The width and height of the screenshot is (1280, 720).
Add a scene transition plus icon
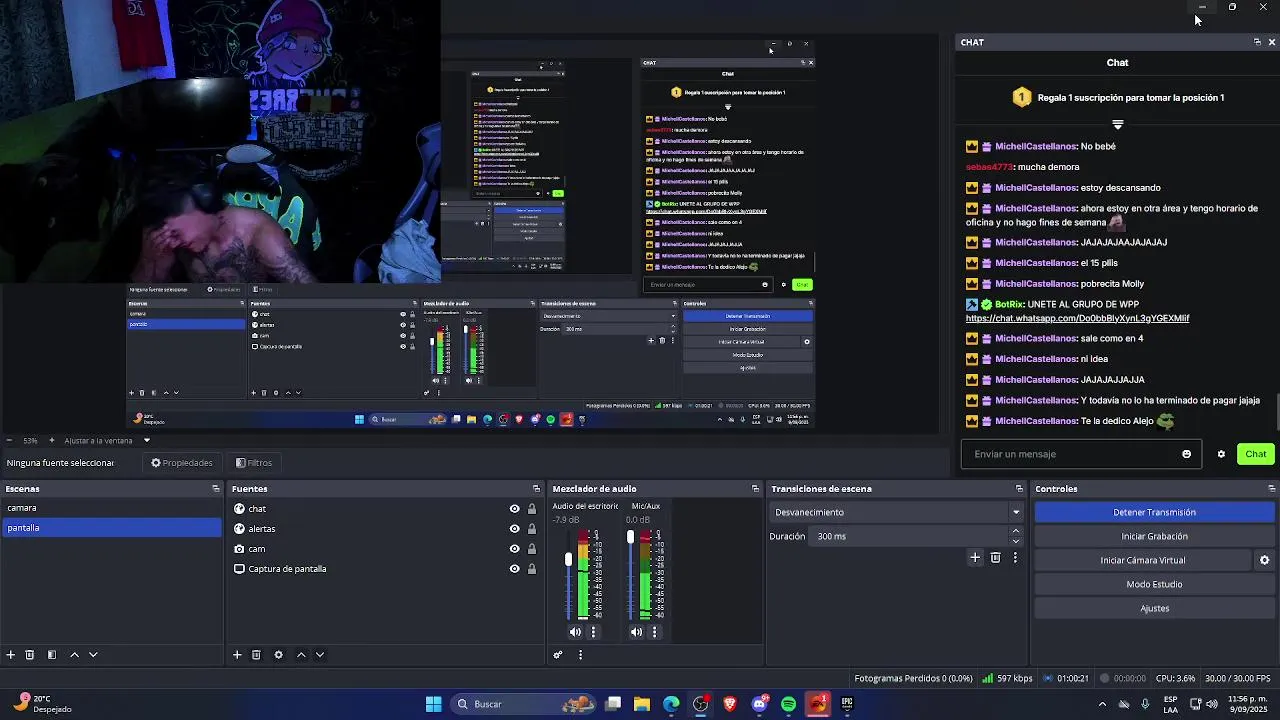coord(975,558)
